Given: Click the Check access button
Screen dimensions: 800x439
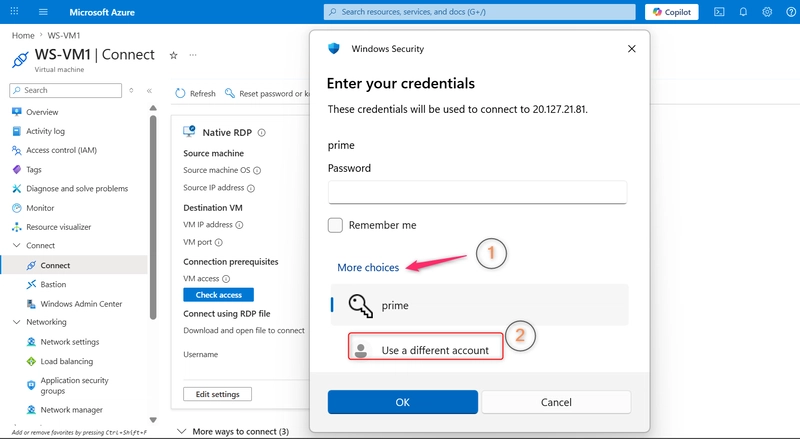Looking at the screenshot, I should pyautogui.click(x=218, y=295).
